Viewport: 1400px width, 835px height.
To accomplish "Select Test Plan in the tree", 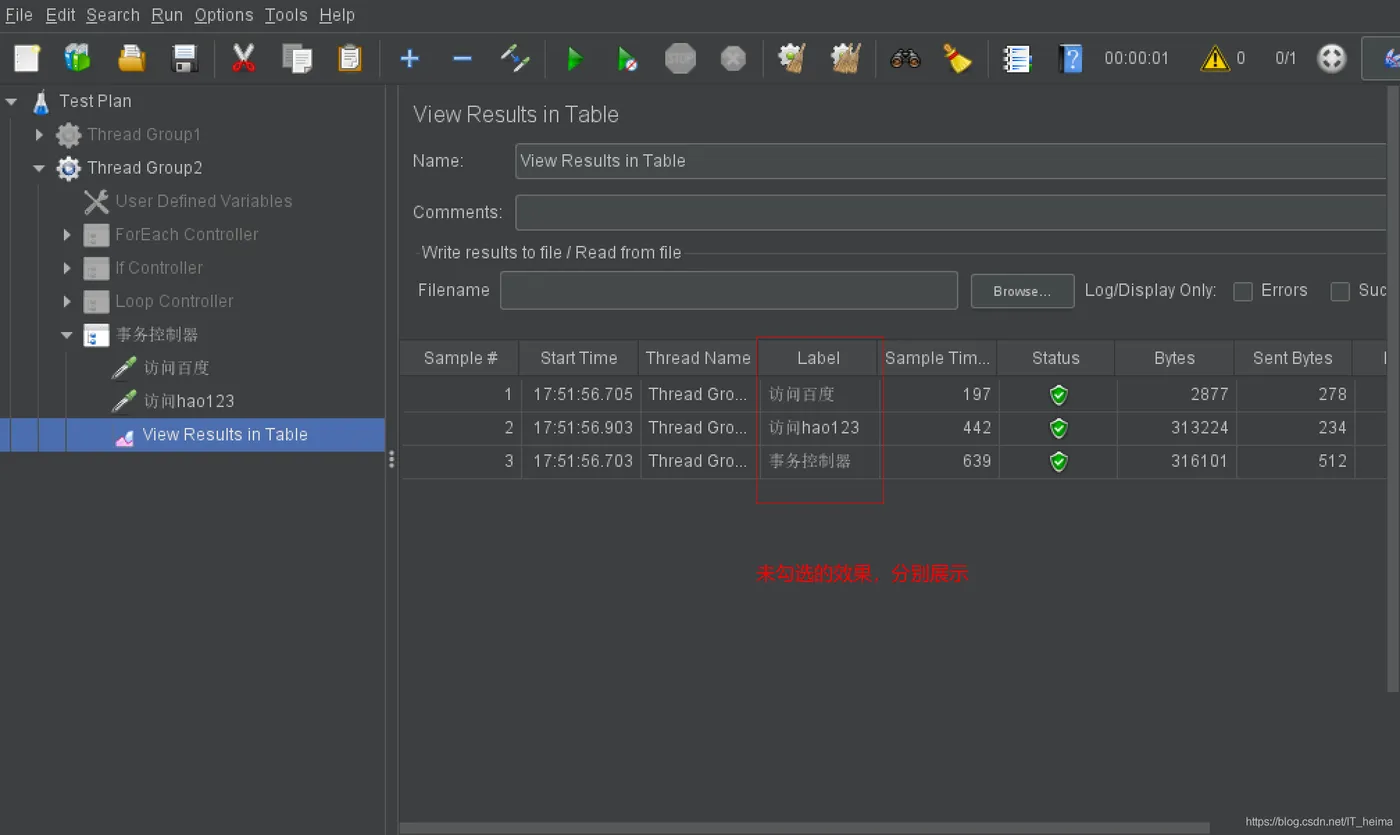I will (95, 101).
